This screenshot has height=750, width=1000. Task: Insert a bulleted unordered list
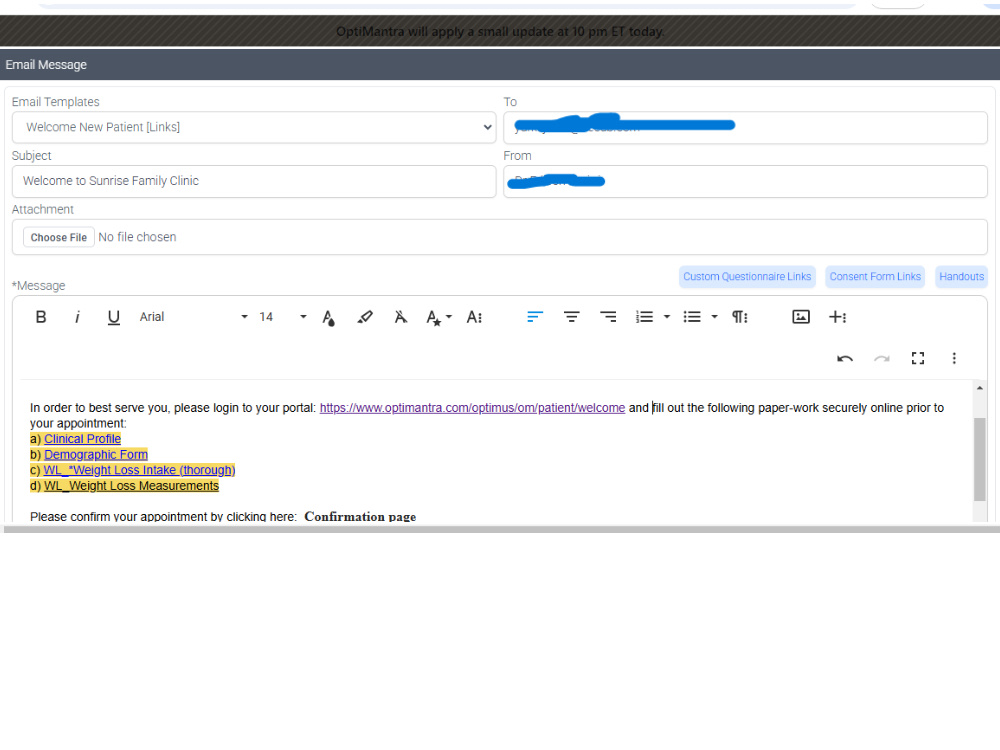[x=692, y=317]
